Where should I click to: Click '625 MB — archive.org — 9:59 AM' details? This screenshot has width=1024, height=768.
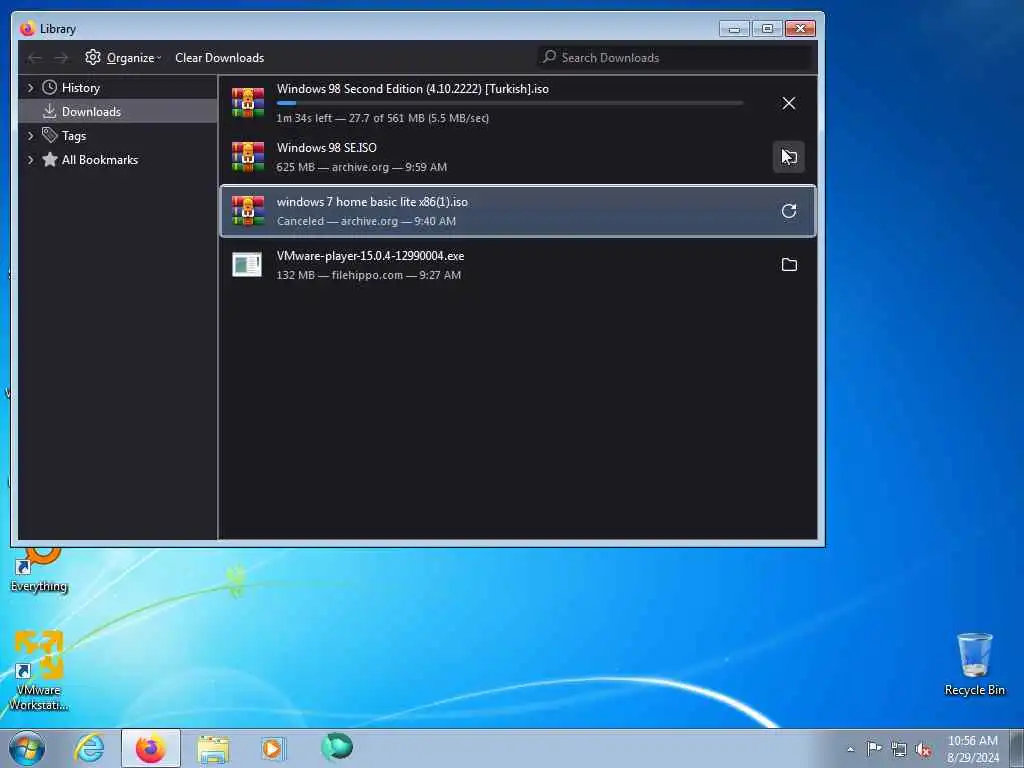click(x=362, y=167)
